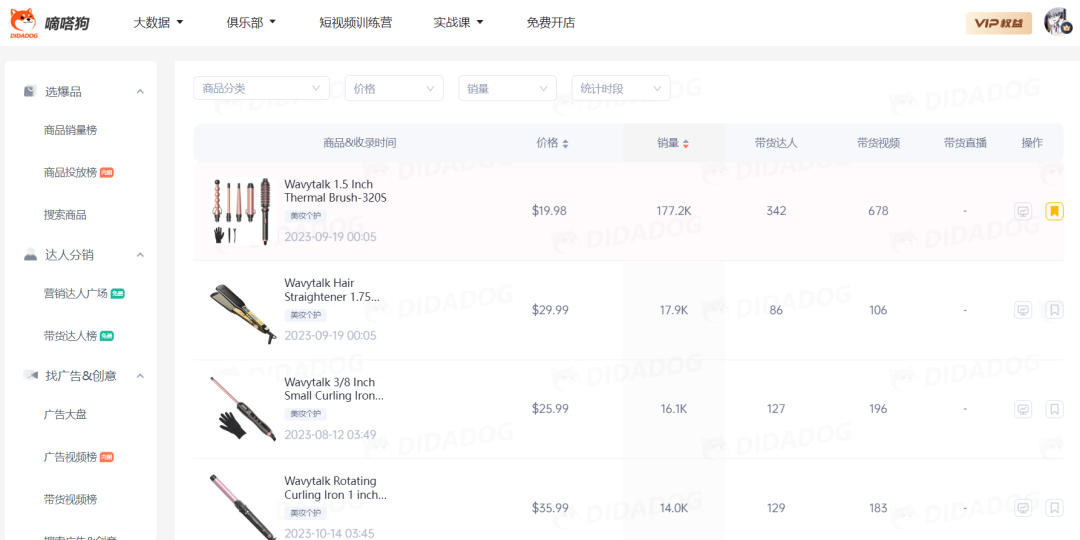Image resolution: width=1080 pixels, height=540 pixels.
Task: Click the DIDADOG logo icon
Action: point(23,22)
